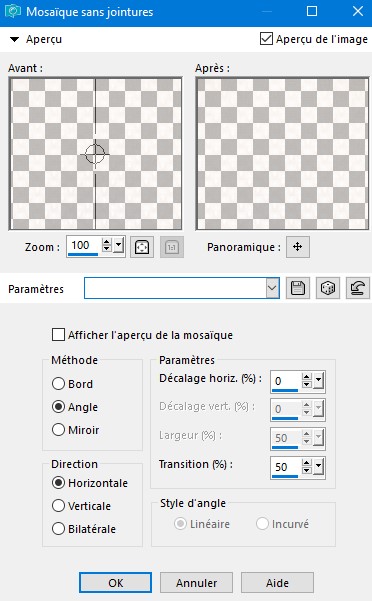Click the save preset floppy disk icon
This screenshot has height=601, width=372.
click(x=298, y=288)
